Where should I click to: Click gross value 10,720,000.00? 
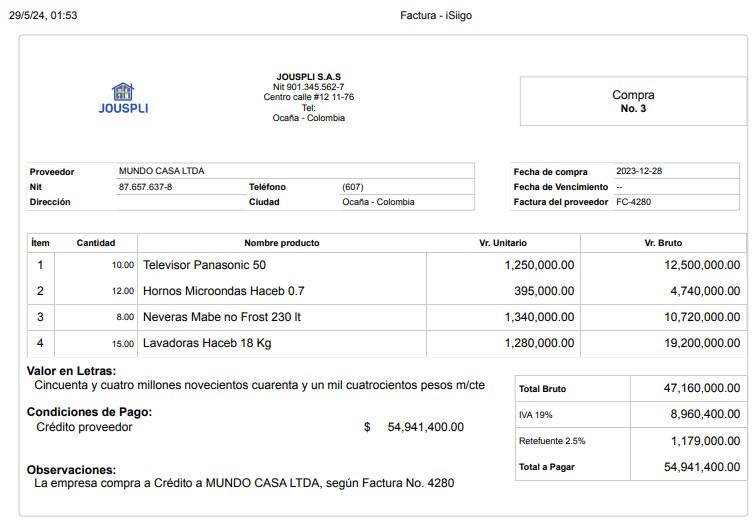[x=702, y=317]
